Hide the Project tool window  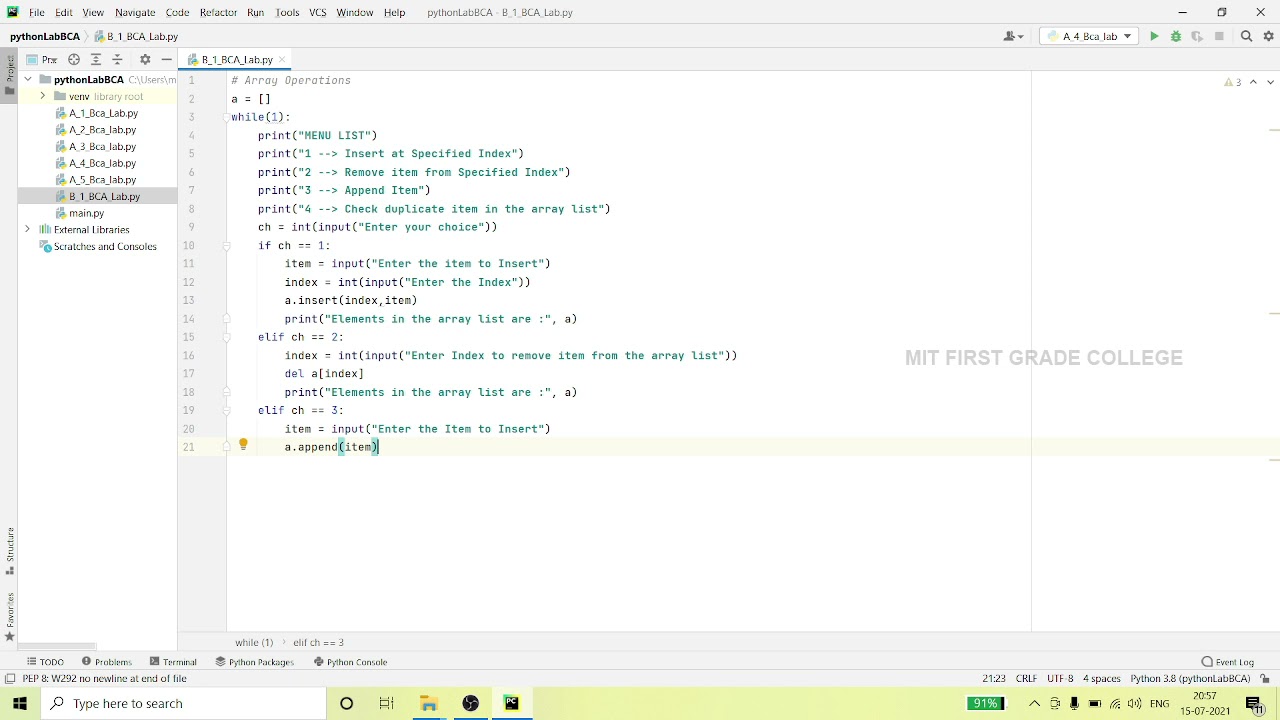coord(166,60)
